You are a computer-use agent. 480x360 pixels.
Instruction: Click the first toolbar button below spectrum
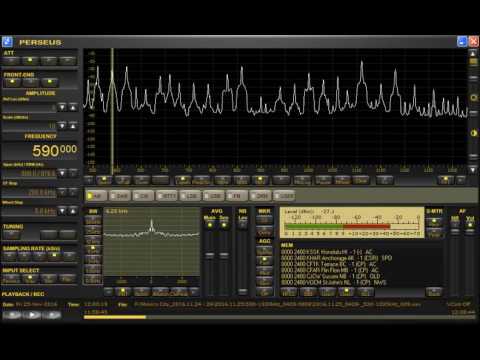tap(89, 180)
